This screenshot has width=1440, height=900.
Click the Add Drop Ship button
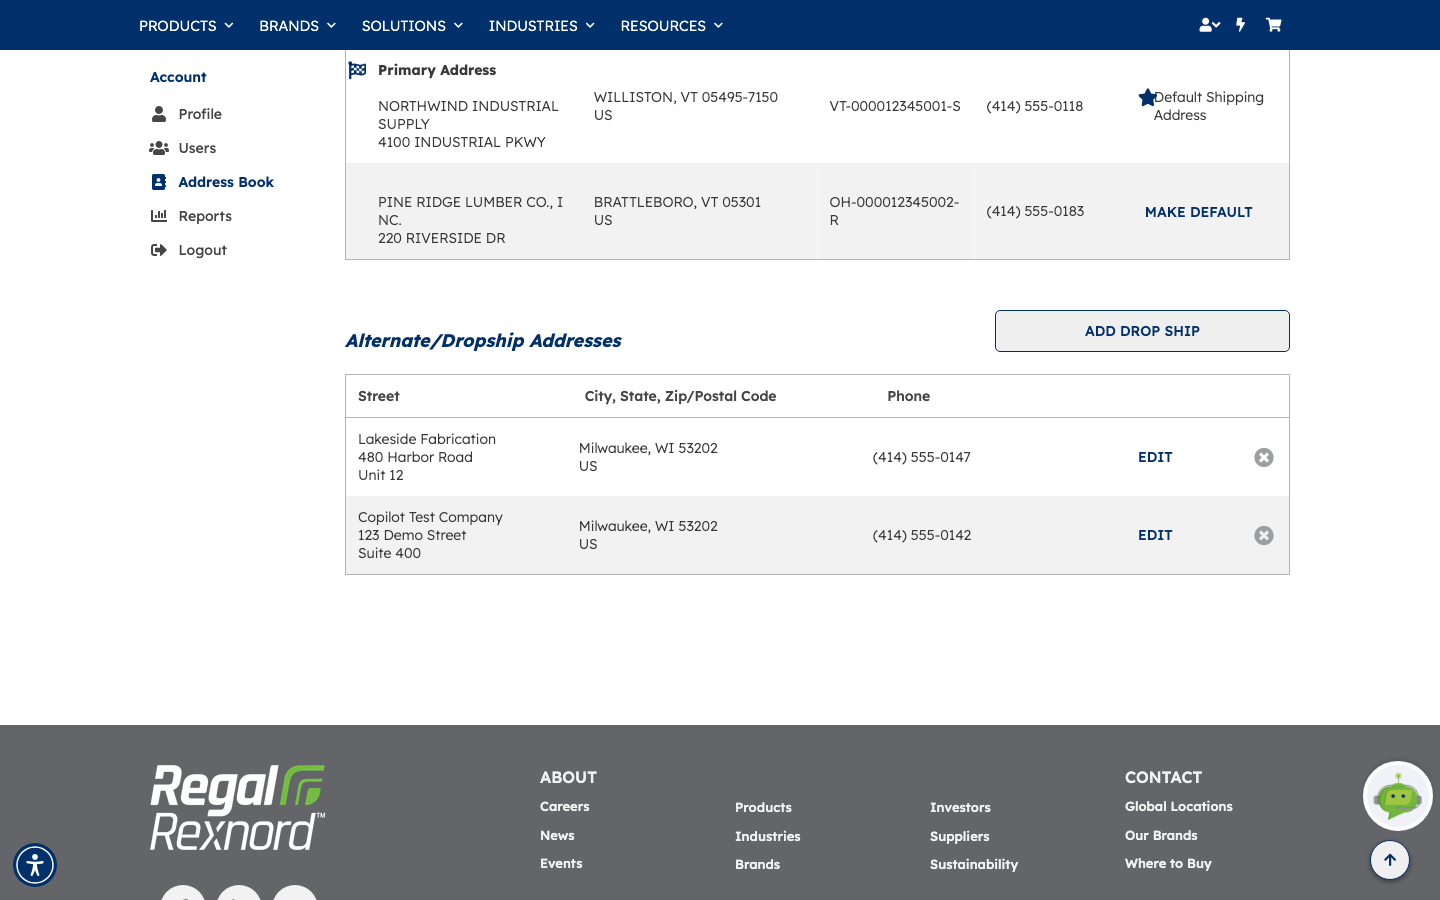[x=1142, y=331]
